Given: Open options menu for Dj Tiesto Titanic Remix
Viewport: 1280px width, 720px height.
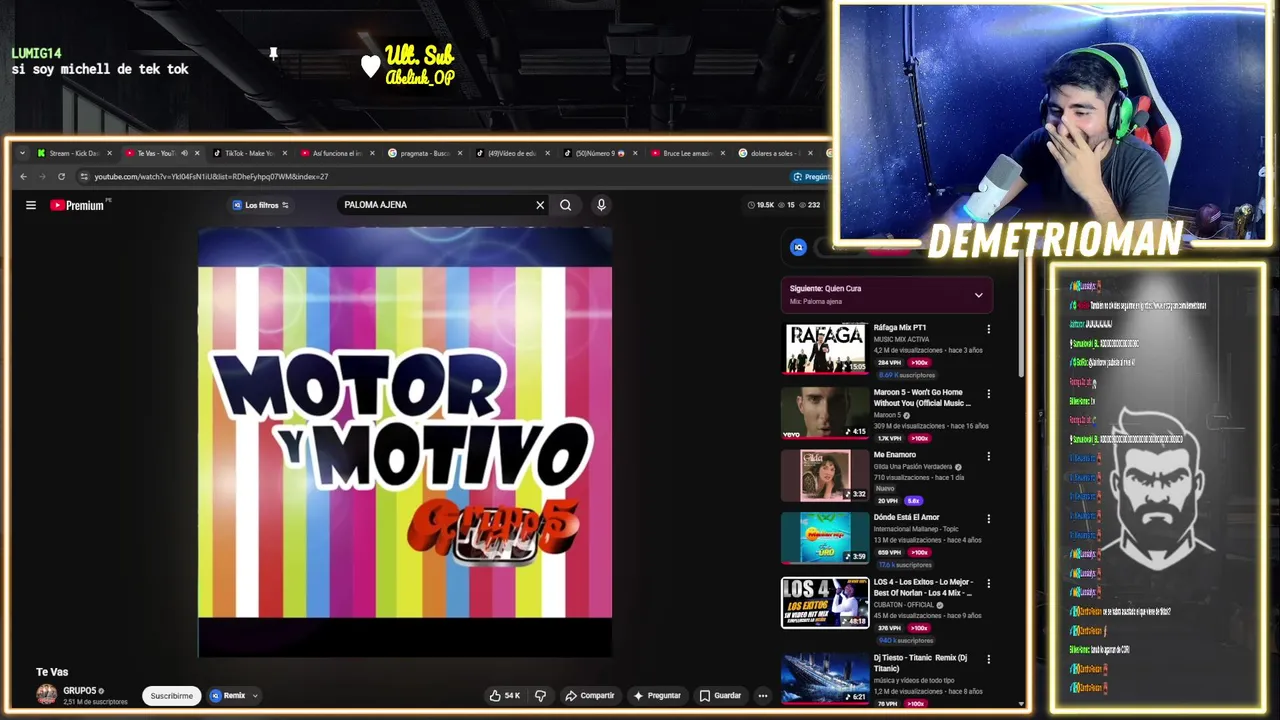Looking at the screenshot, I should tap(988, 659).
